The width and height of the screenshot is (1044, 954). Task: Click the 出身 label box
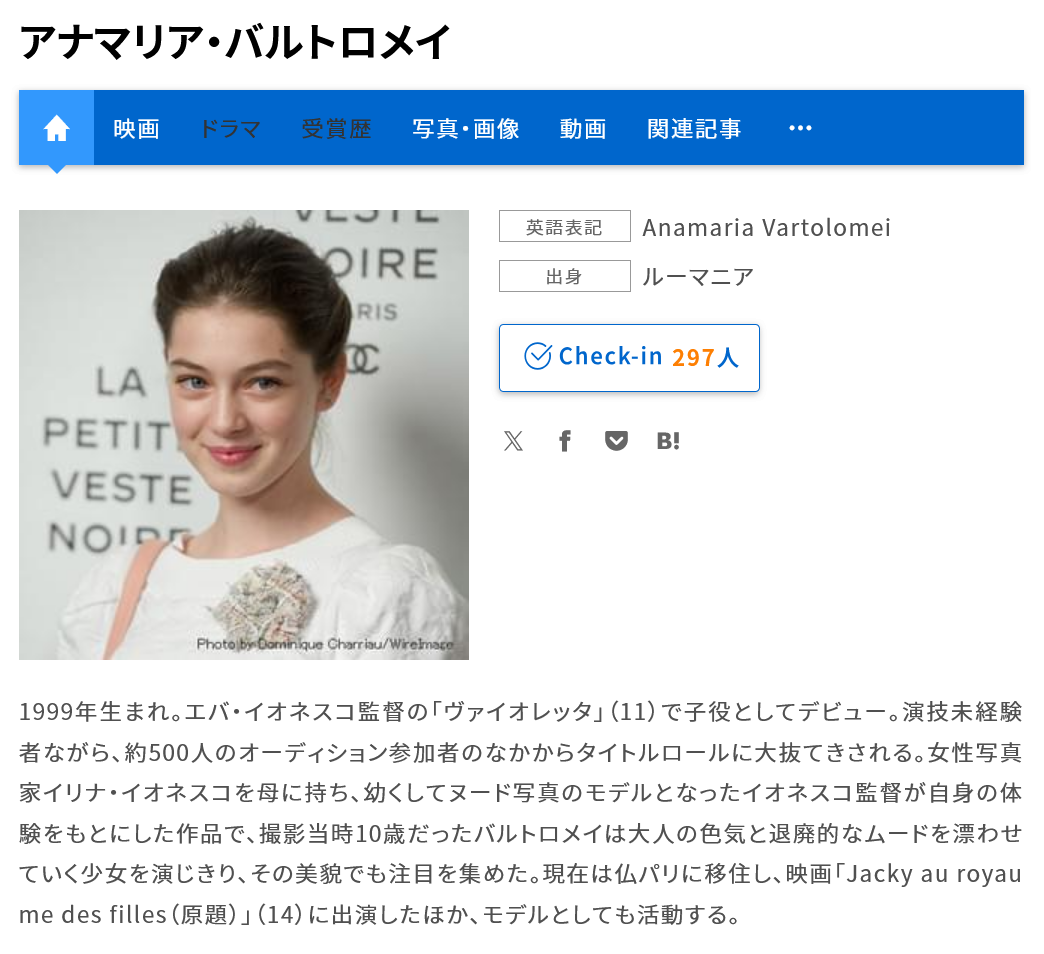(565, 276)
